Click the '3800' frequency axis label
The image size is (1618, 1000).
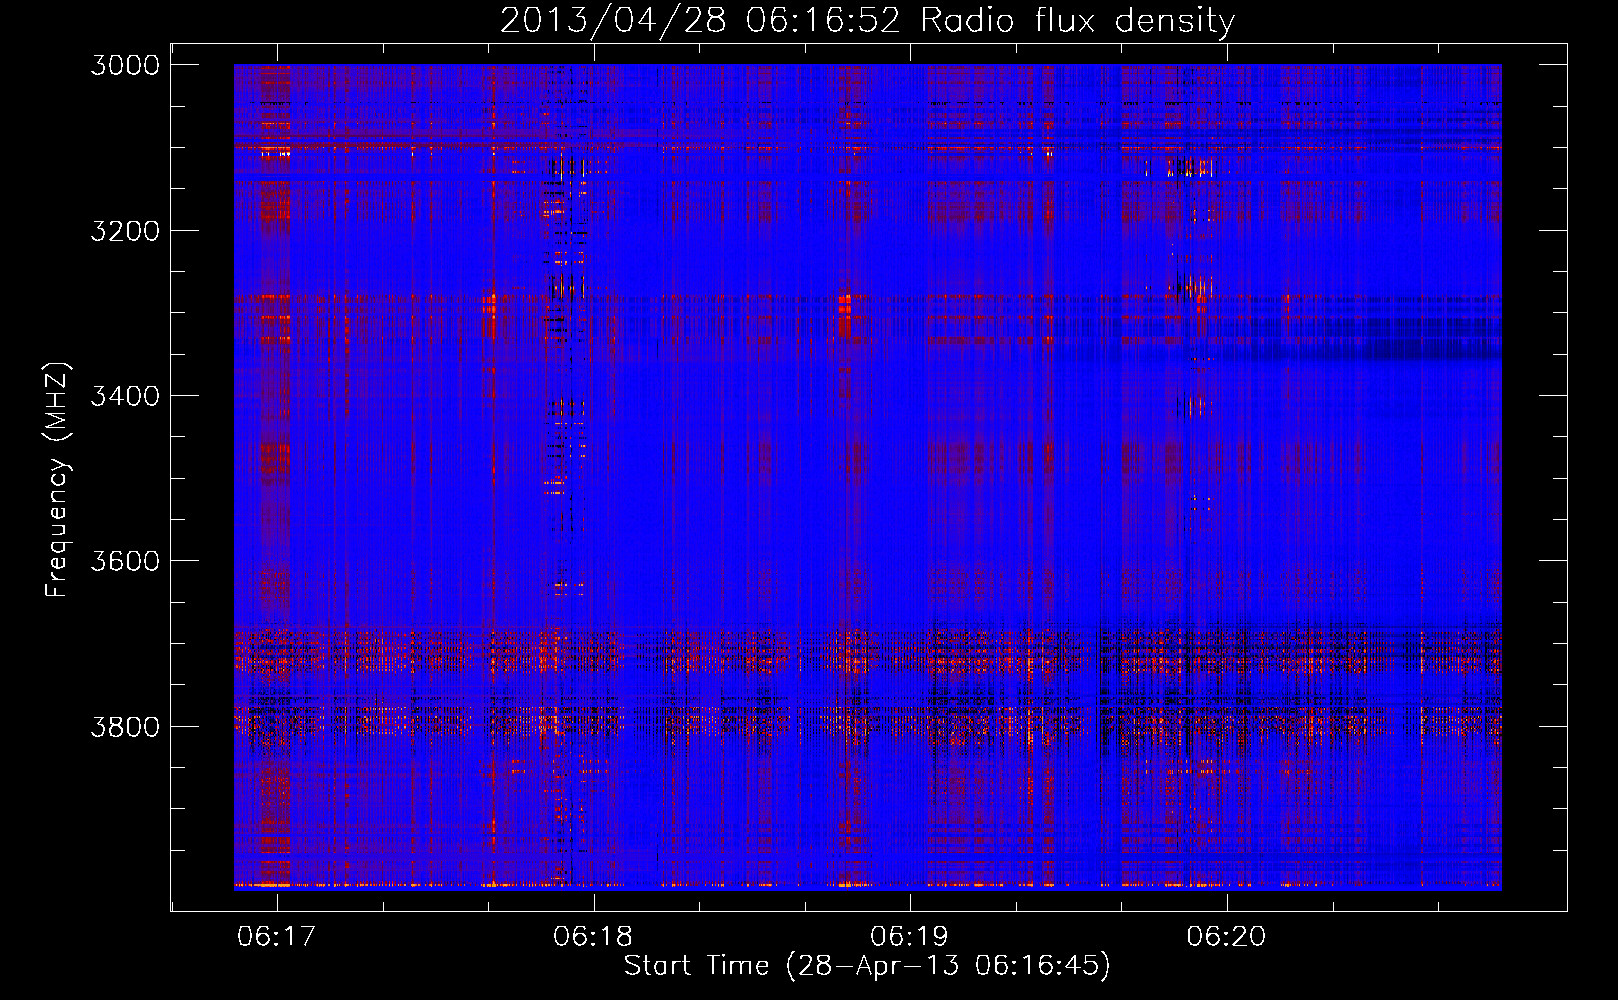(x=125, y=726)
